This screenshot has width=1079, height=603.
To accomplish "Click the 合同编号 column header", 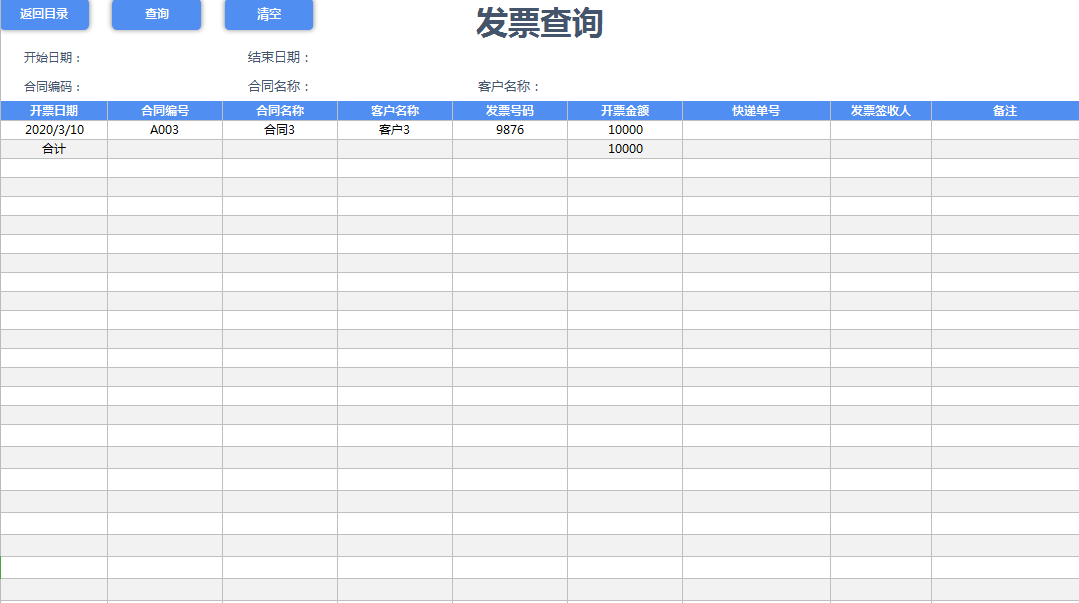I will [x=163, y=110].
